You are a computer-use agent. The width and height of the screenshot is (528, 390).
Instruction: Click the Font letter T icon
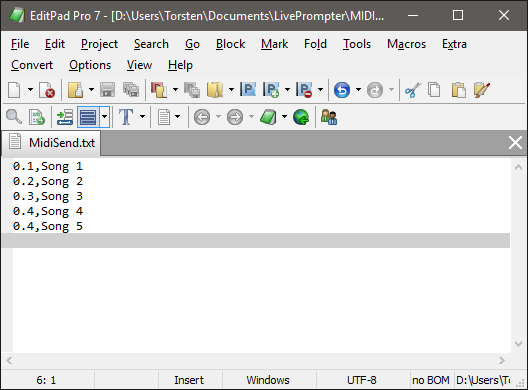[x=126, y=117]
